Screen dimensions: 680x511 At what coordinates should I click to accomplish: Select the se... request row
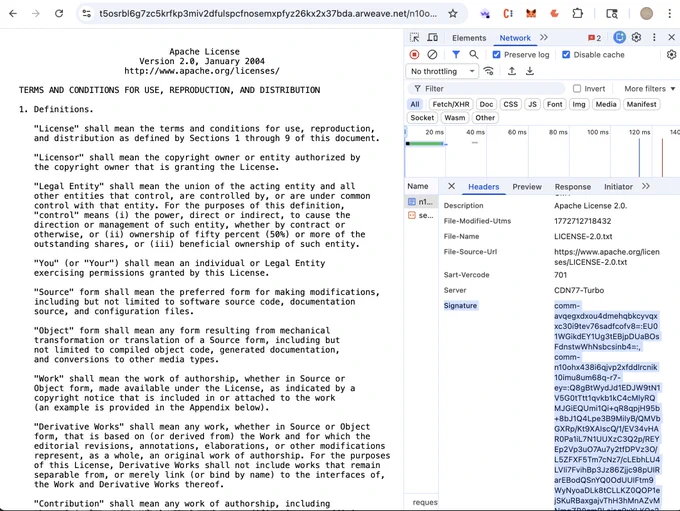[x=421, y=215]
